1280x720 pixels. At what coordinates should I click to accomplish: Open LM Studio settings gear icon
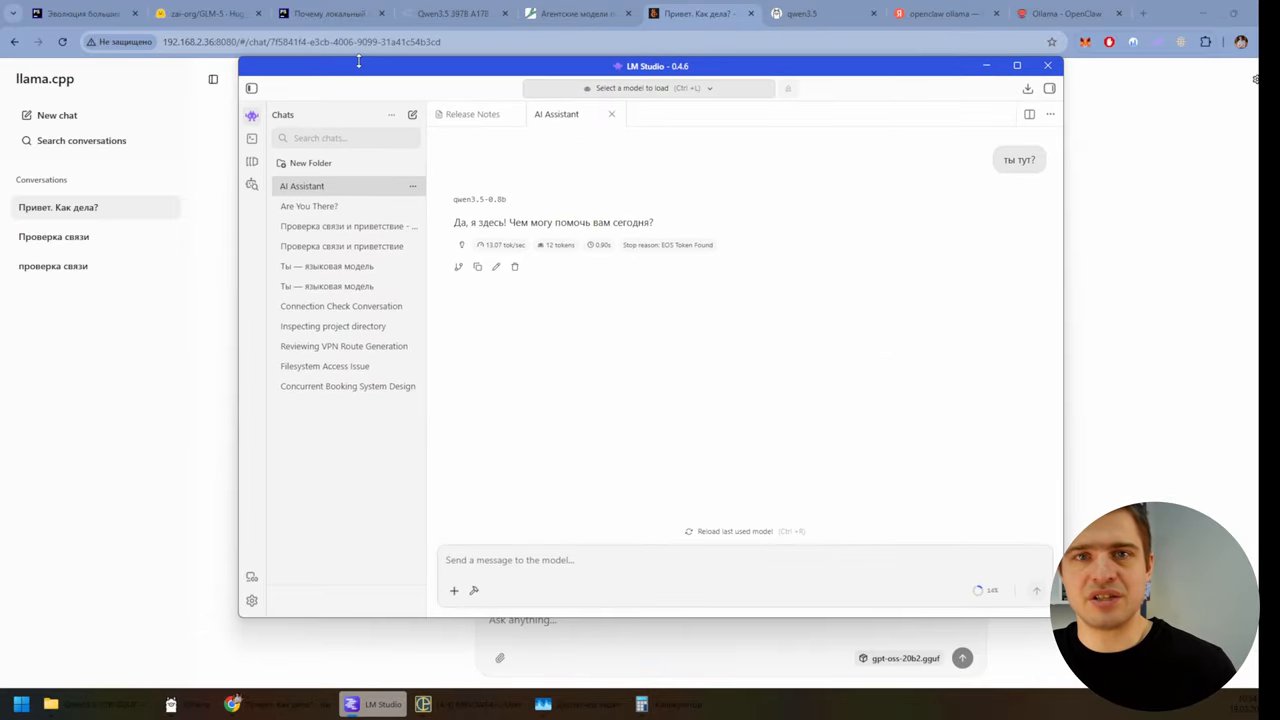[252, 601]
